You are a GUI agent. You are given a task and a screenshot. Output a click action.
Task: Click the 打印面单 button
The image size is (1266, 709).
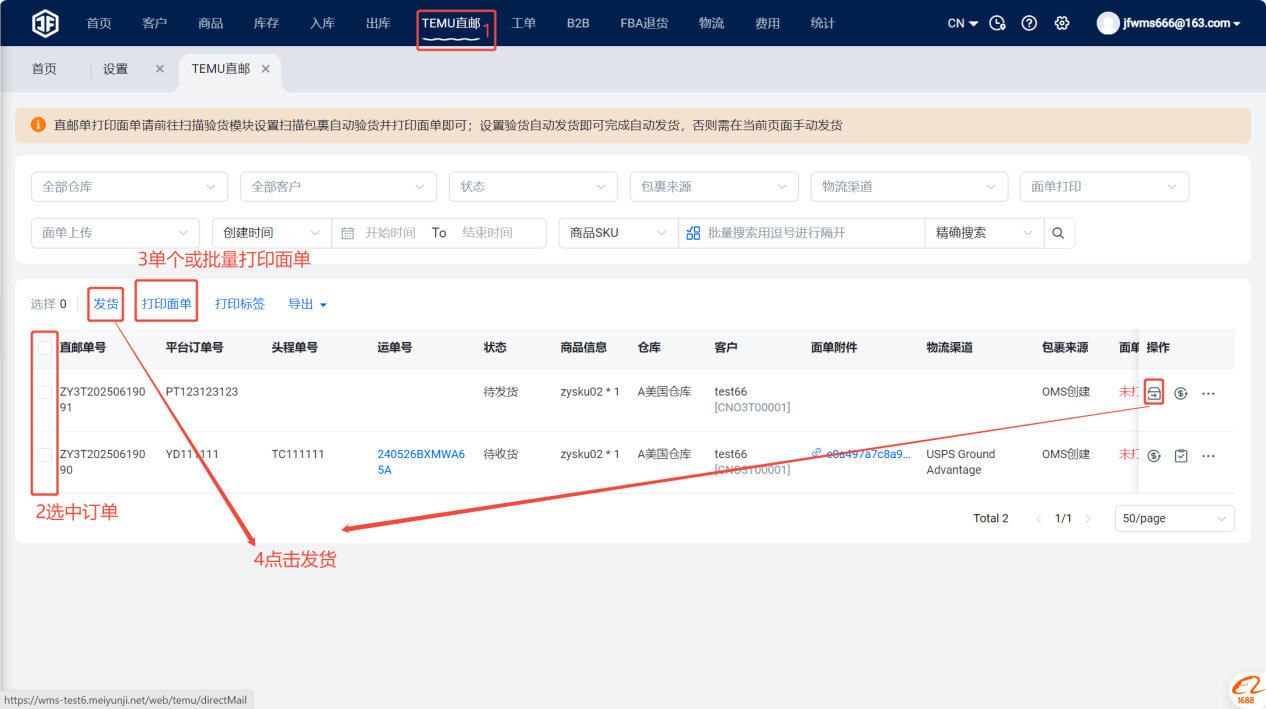[x=166, y=304]
